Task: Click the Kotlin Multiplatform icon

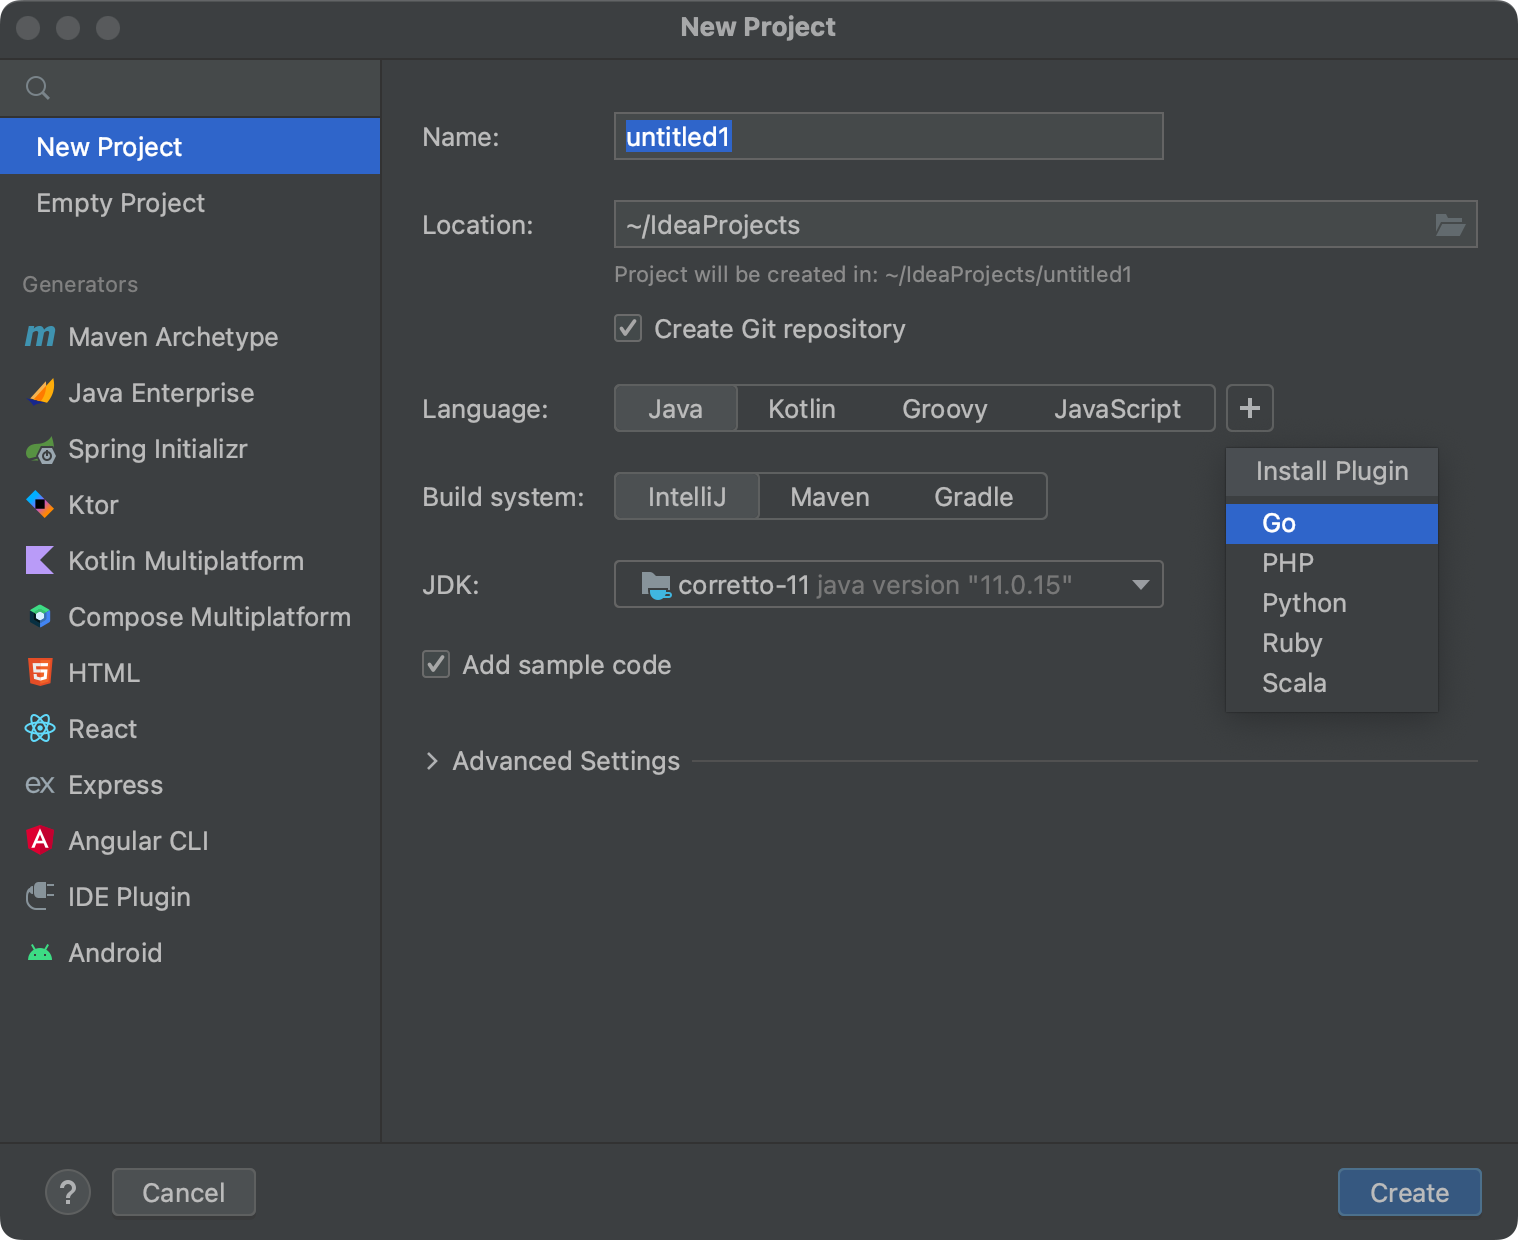Action: click(x=39, y=561)
